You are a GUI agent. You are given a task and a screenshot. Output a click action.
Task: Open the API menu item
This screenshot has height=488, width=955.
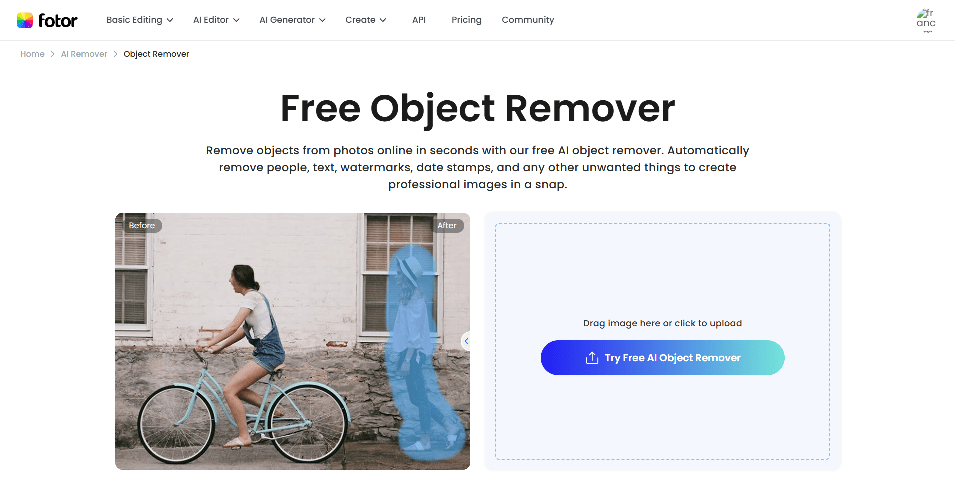[x=418, y=20]
